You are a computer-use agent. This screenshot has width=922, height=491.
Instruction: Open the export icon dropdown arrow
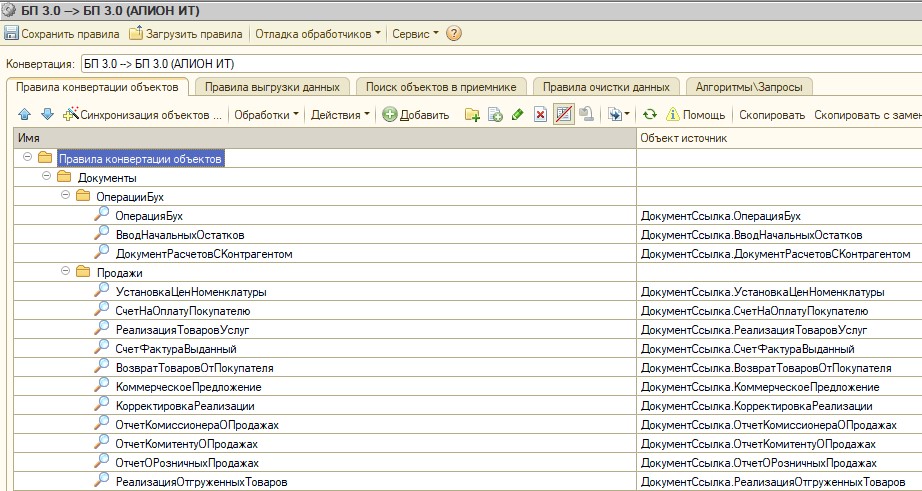627,115
